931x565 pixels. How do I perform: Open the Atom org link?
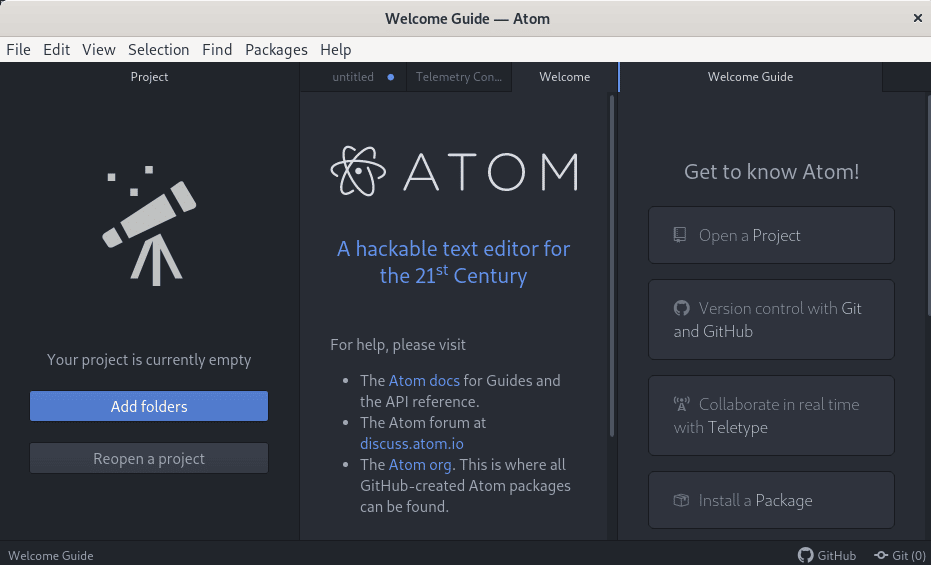click(x=420, y=465)
